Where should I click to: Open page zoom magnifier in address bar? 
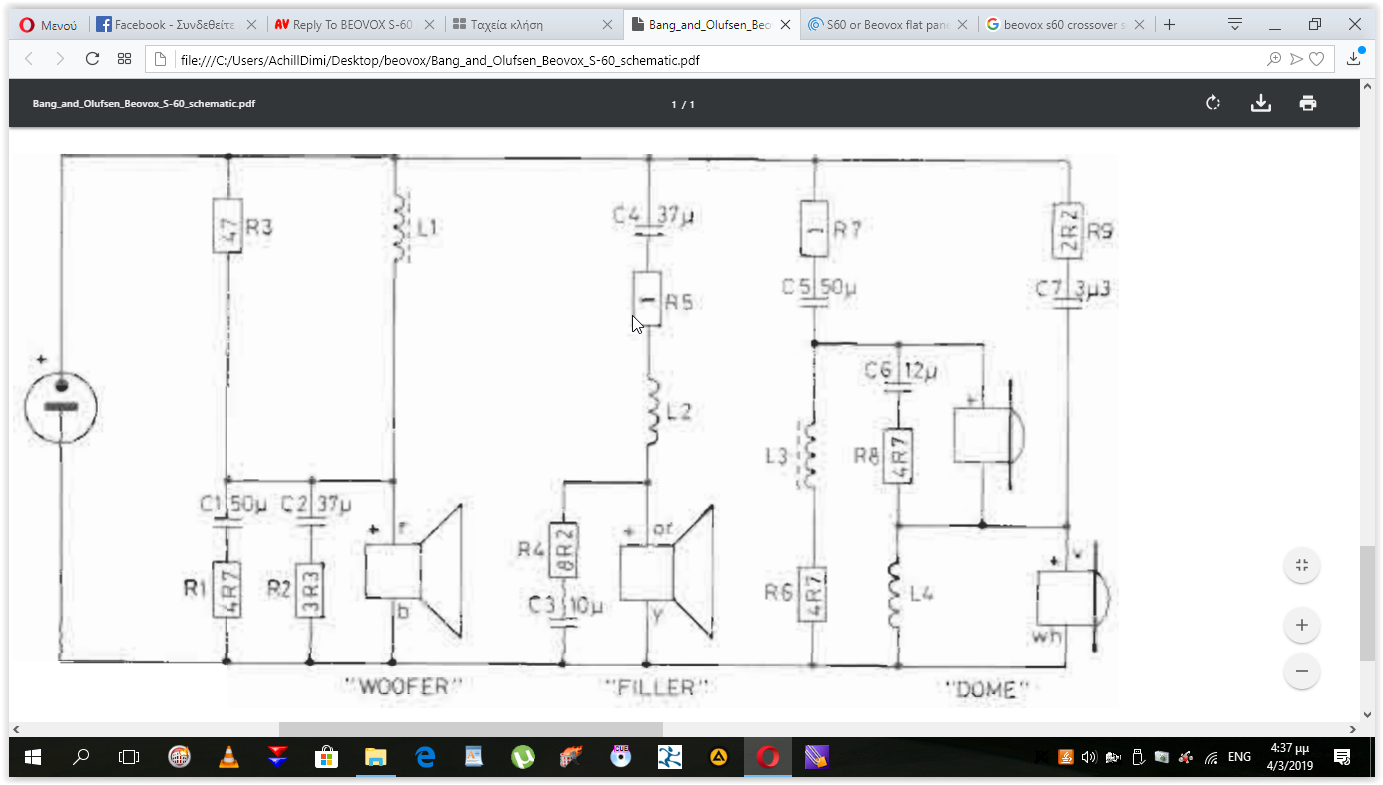click(x=1274, y=60)
